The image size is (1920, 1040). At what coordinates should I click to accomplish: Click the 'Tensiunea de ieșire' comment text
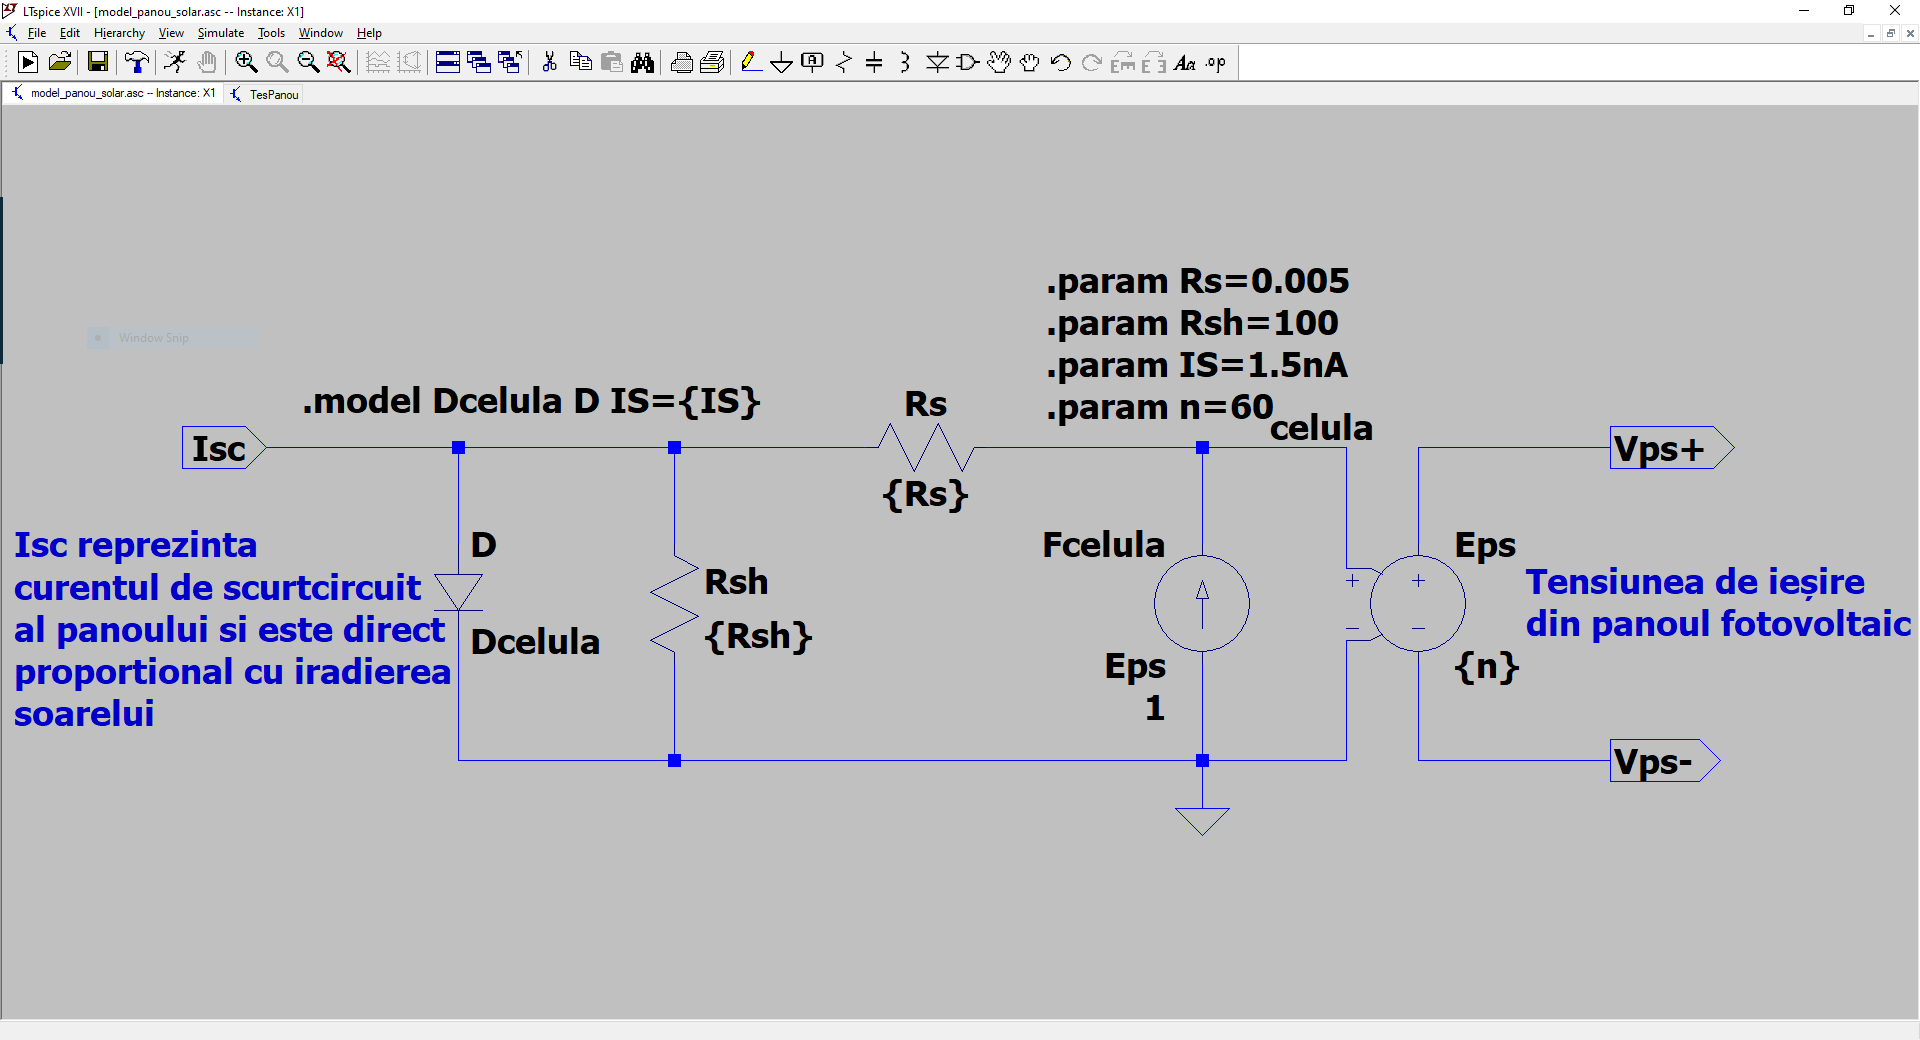(x=1695, y=582)
